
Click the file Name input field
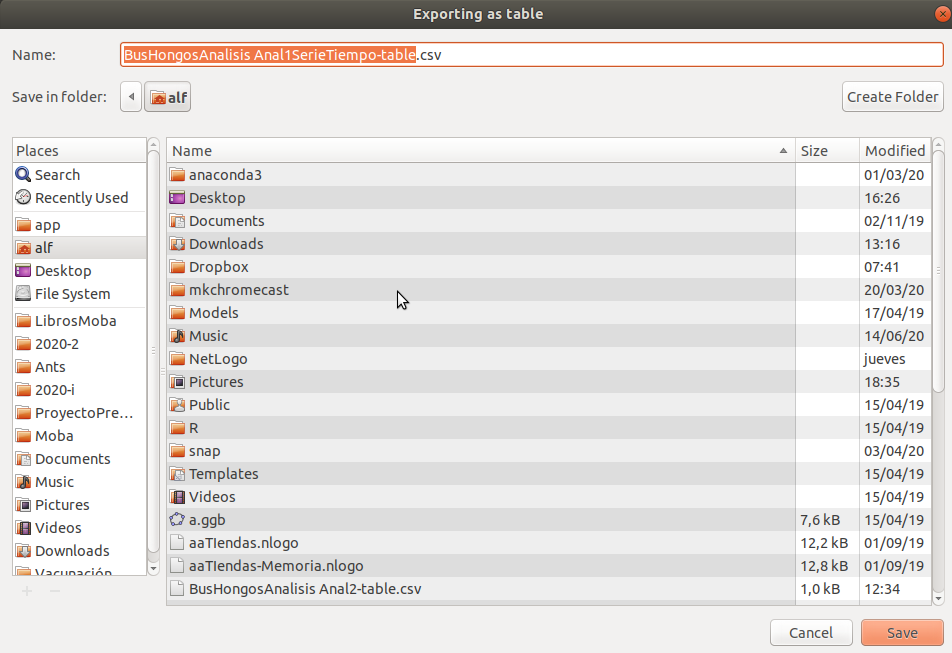click(x=532, y=55)
